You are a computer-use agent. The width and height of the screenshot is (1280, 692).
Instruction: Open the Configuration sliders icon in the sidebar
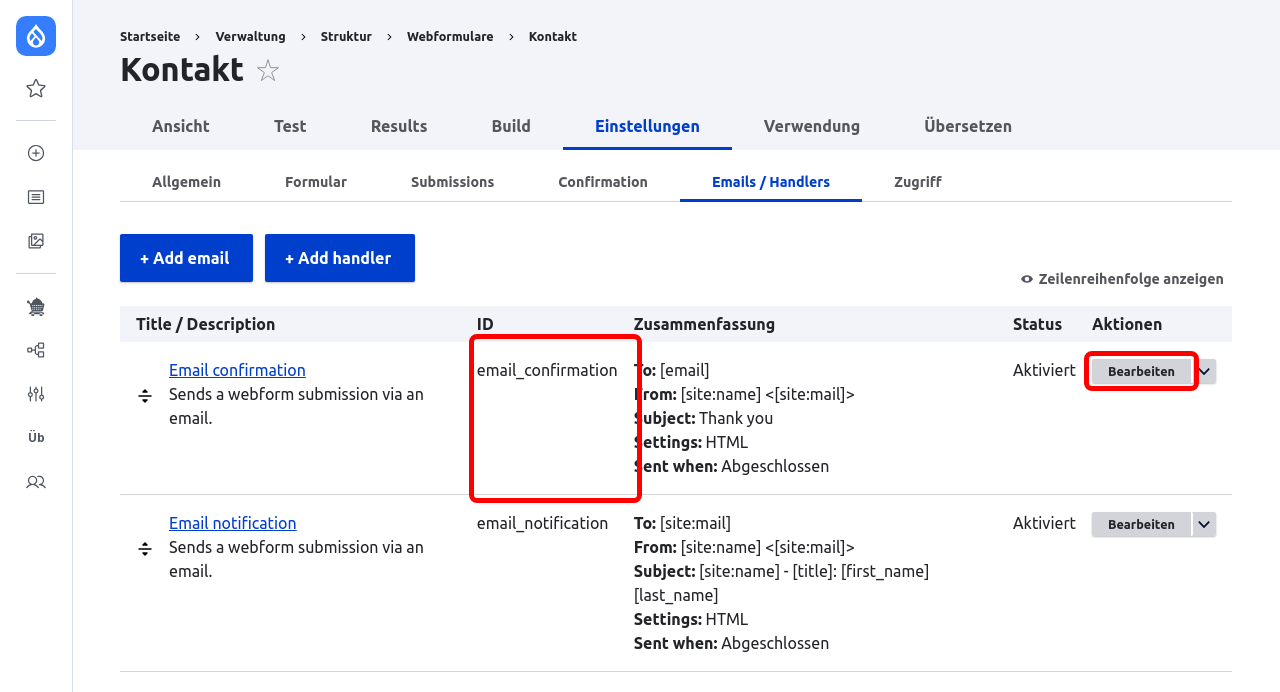point(36,394)
